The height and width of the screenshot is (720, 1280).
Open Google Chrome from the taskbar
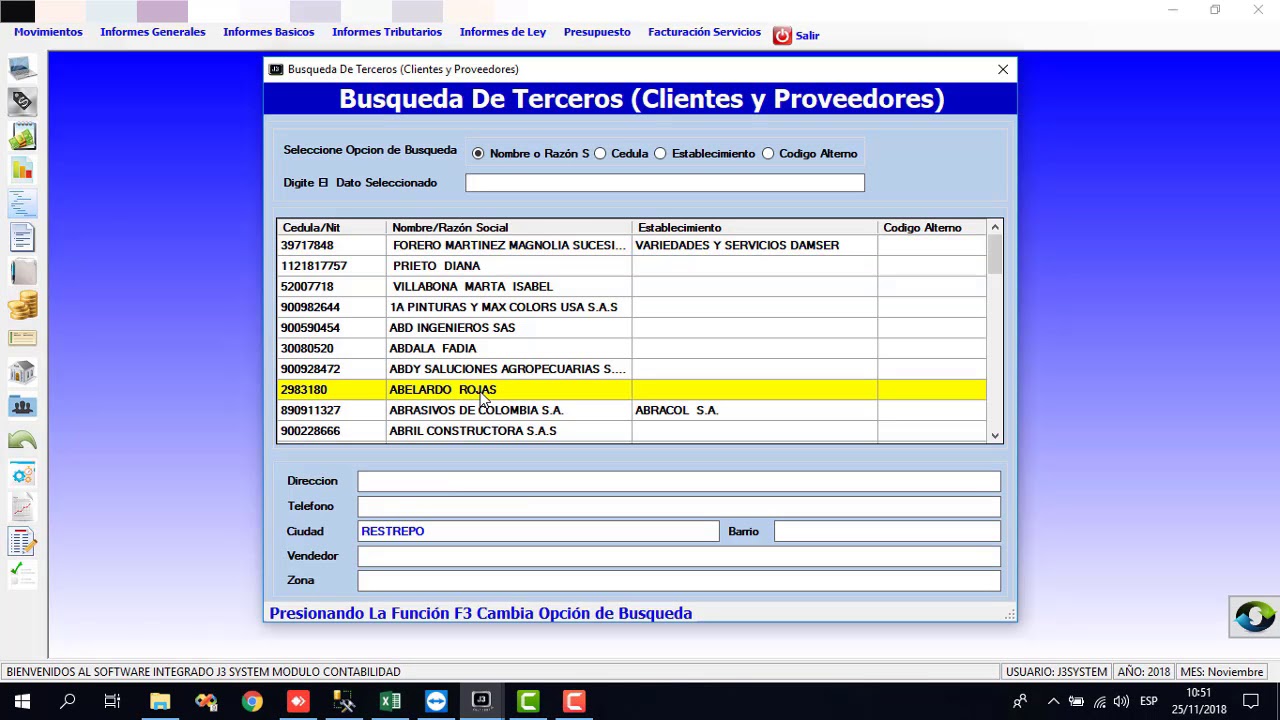(252, 701)
